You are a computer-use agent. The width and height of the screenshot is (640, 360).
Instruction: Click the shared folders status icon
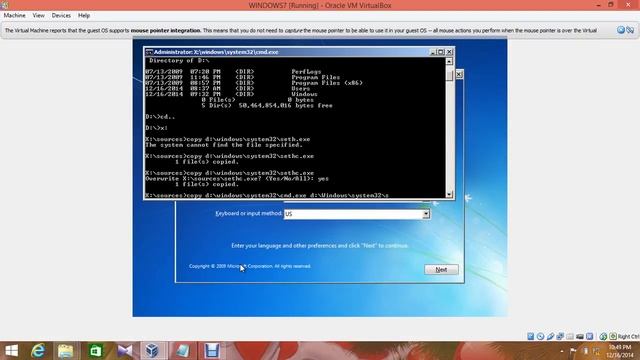[x=570, y=336]
